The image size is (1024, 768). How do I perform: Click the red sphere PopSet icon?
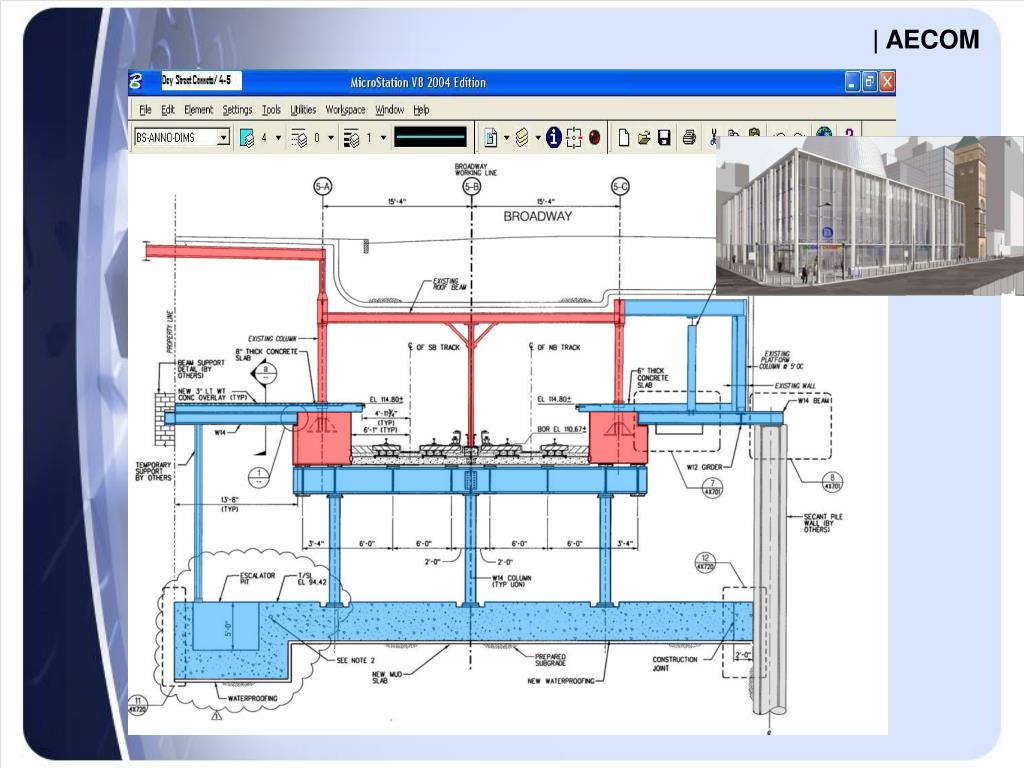coord(594,138)
